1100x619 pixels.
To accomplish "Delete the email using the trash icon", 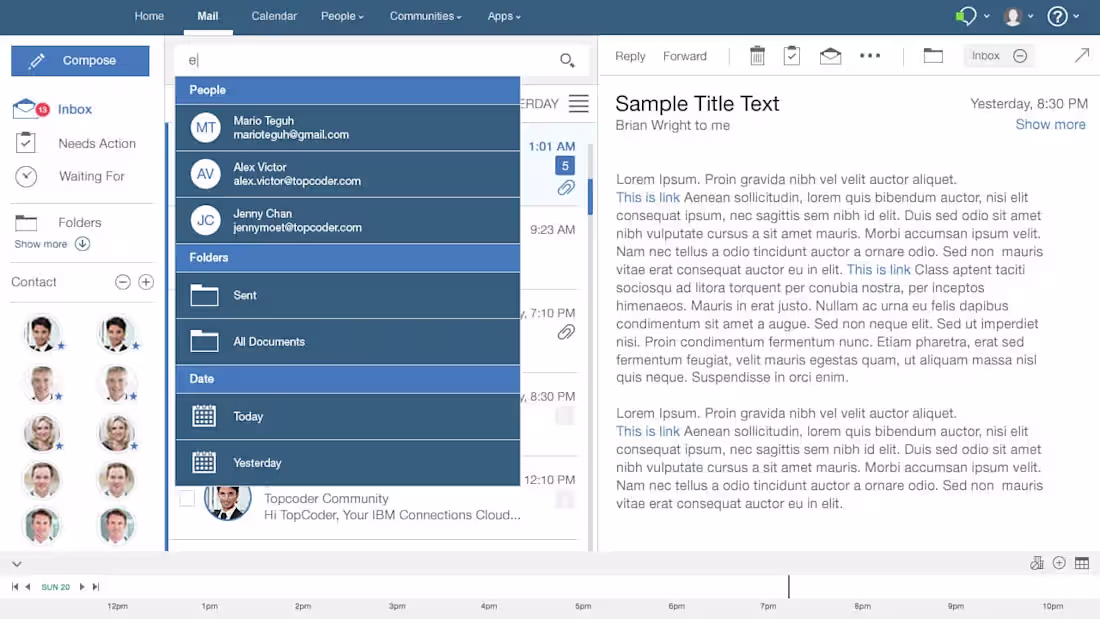I will pyautogui.click(x=757, y=56).
